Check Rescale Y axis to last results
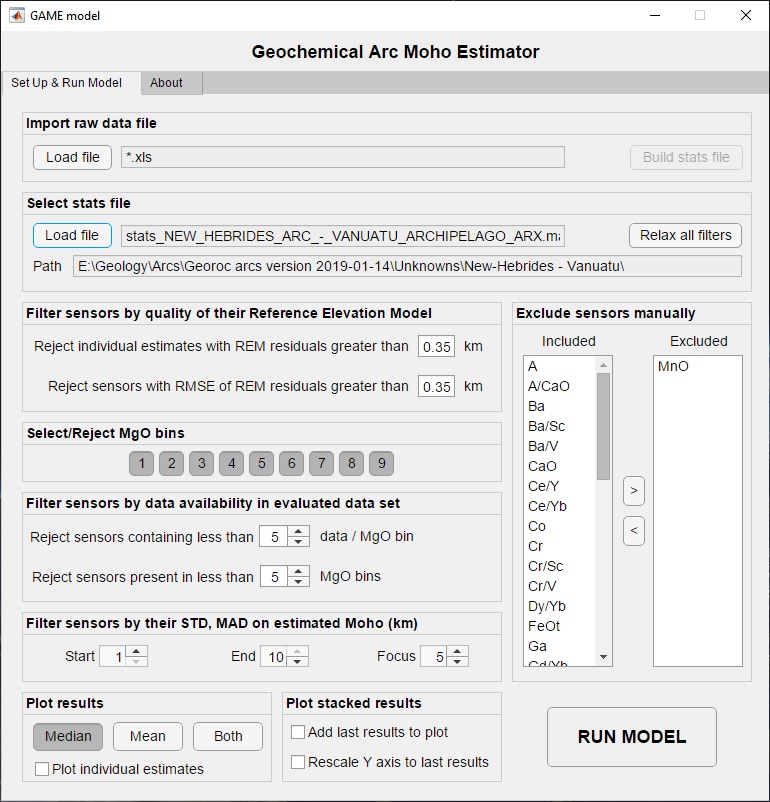770x802 pixels. tap(298, 762)
